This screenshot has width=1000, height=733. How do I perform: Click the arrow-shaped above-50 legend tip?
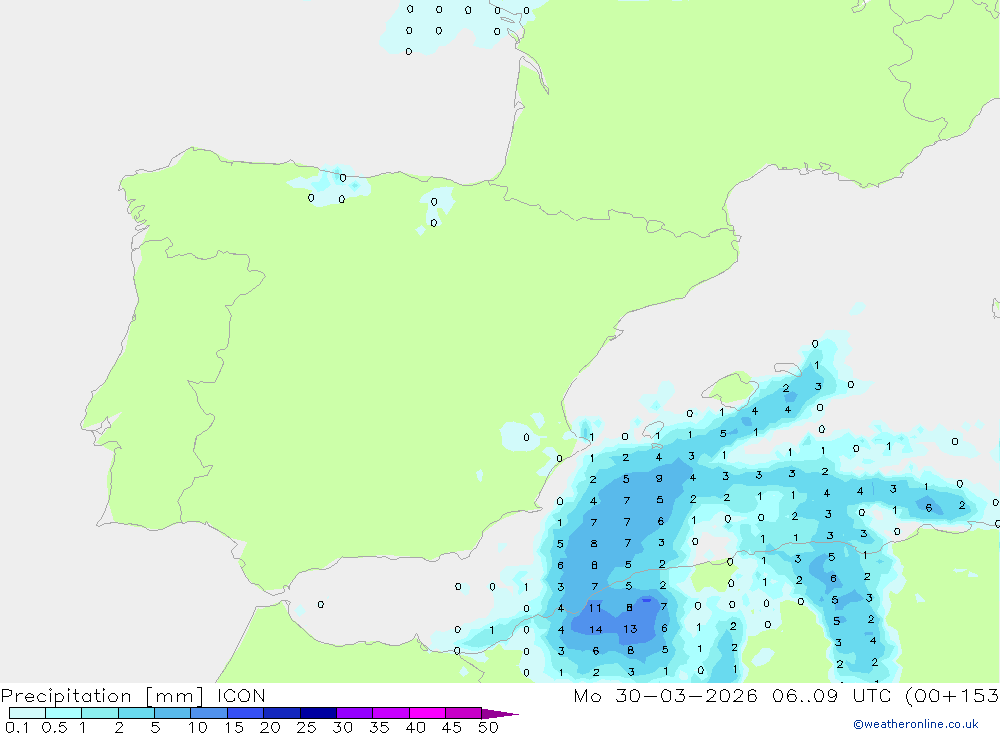[x=500, y=714]
